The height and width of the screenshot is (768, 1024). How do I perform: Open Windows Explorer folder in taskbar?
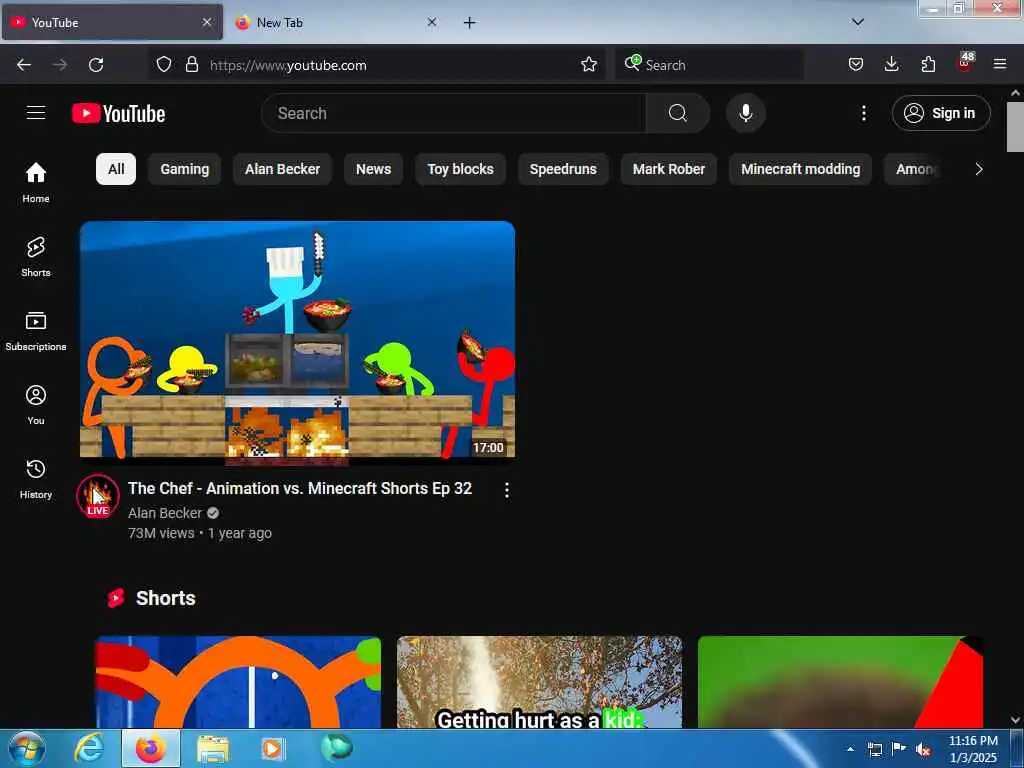click(213, 749)
